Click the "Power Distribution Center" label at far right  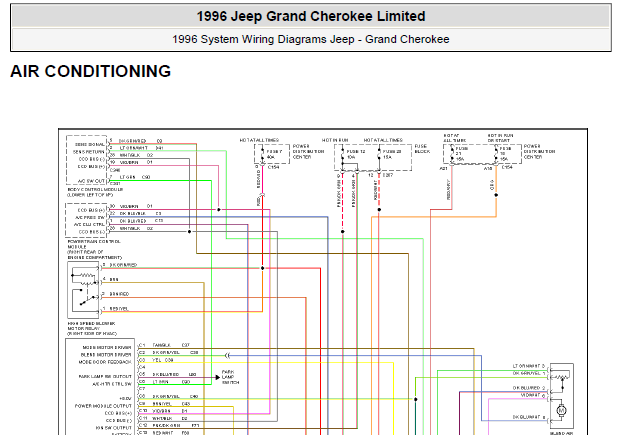pos(539,151)
